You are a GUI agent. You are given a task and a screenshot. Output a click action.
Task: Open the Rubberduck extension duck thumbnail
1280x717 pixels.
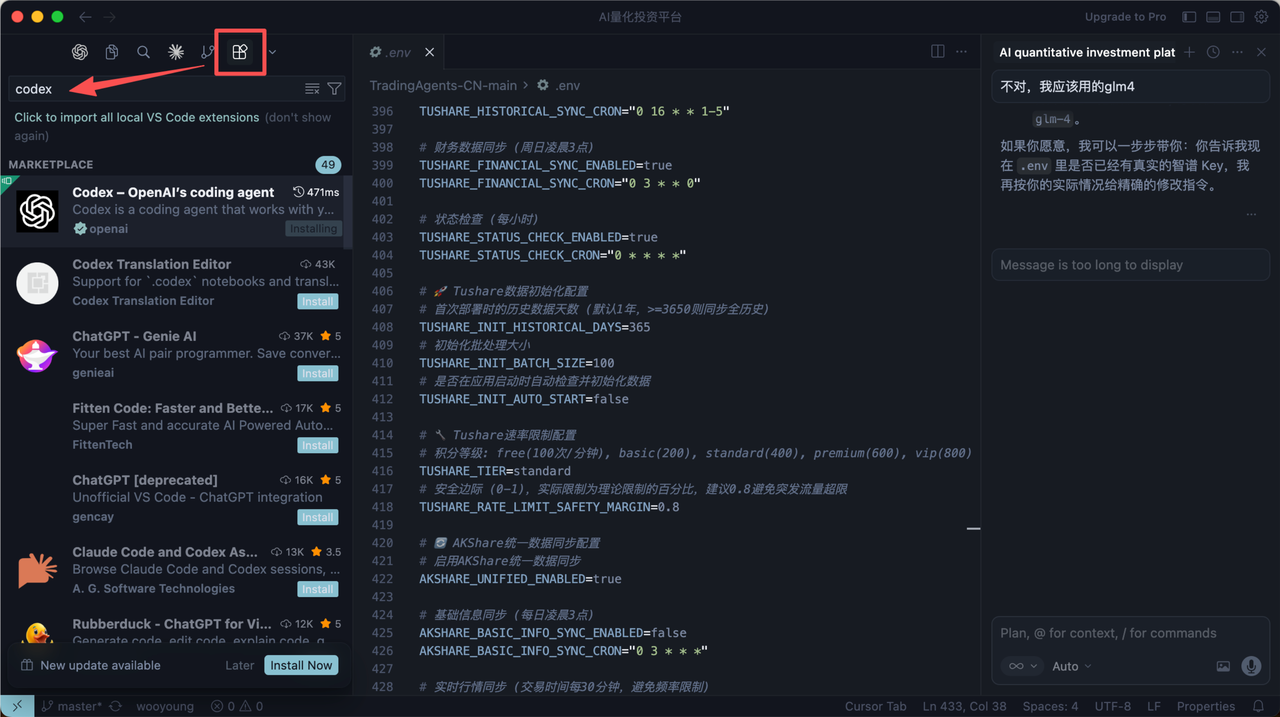[38, 635]
